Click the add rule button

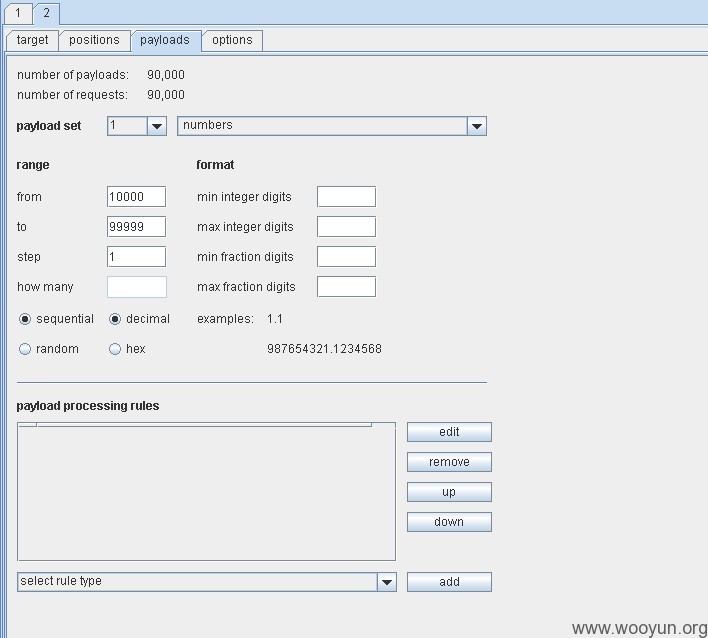point(449,582)
